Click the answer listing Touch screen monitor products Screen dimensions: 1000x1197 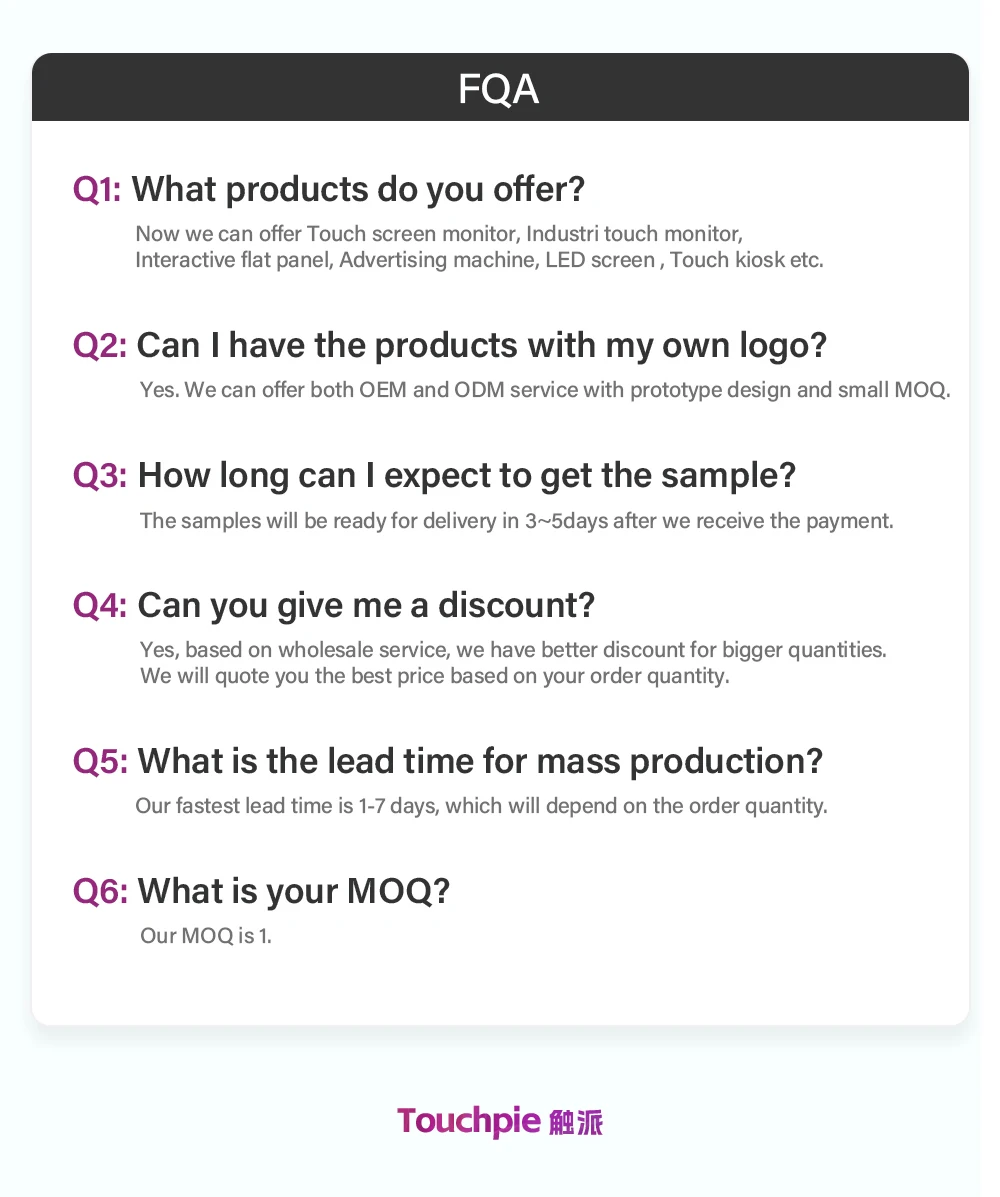pyautogui.click(x=479, y=247)
